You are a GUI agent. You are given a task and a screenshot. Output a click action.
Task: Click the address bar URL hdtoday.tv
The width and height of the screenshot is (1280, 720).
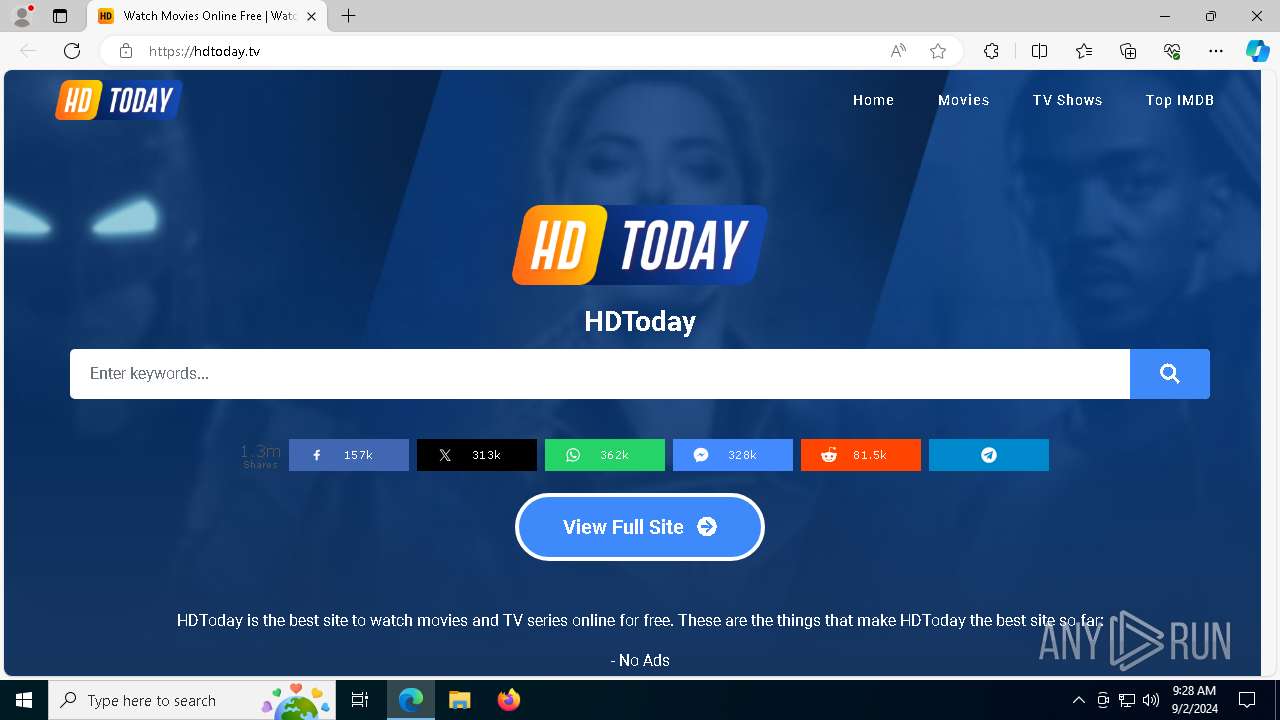coord(204,51)
